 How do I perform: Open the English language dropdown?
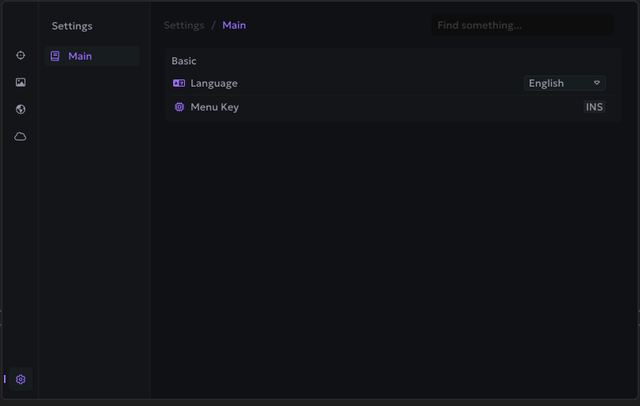tap(564, 83)
